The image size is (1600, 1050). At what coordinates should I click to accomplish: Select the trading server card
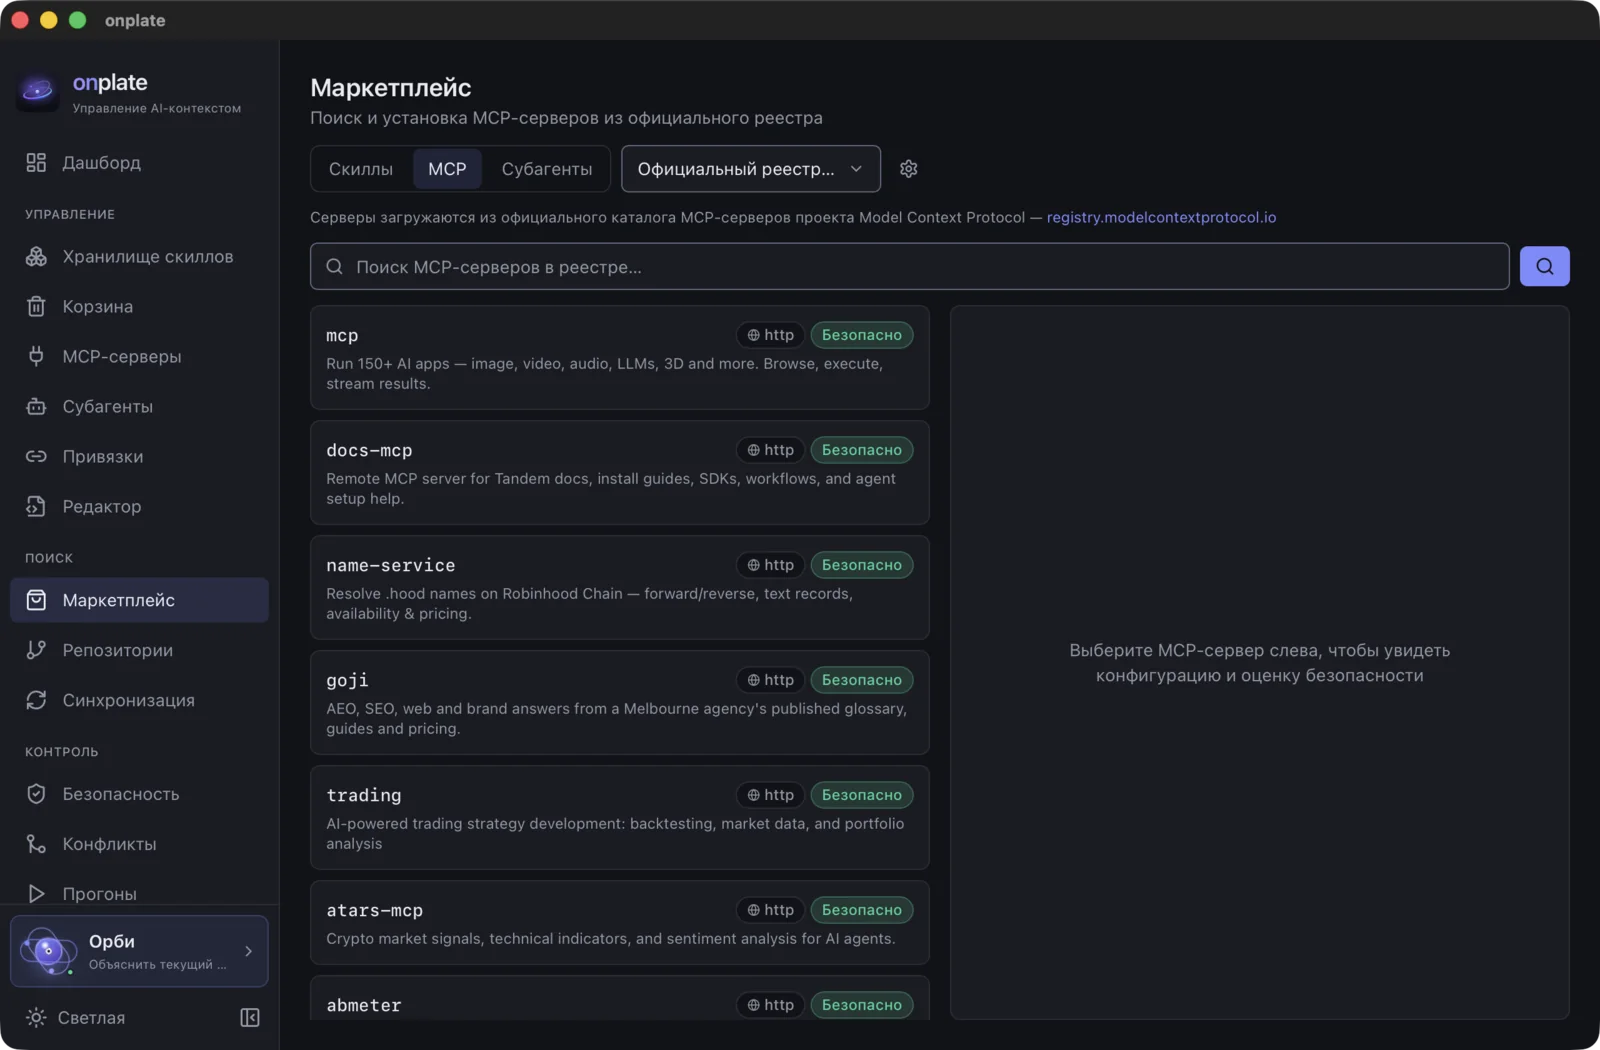pyautogui.click(x=619, y=817)
